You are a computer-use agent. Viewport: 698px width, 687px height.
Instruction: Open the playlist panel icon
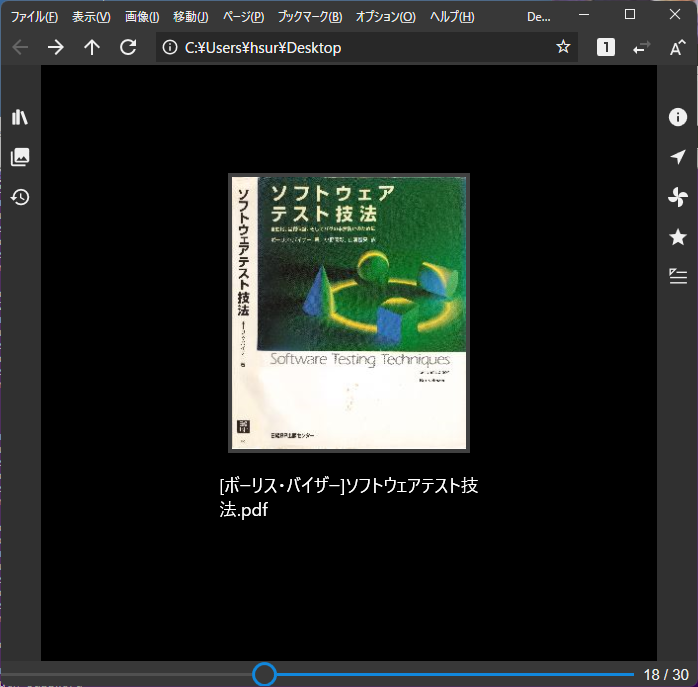[x=678, y=277]
